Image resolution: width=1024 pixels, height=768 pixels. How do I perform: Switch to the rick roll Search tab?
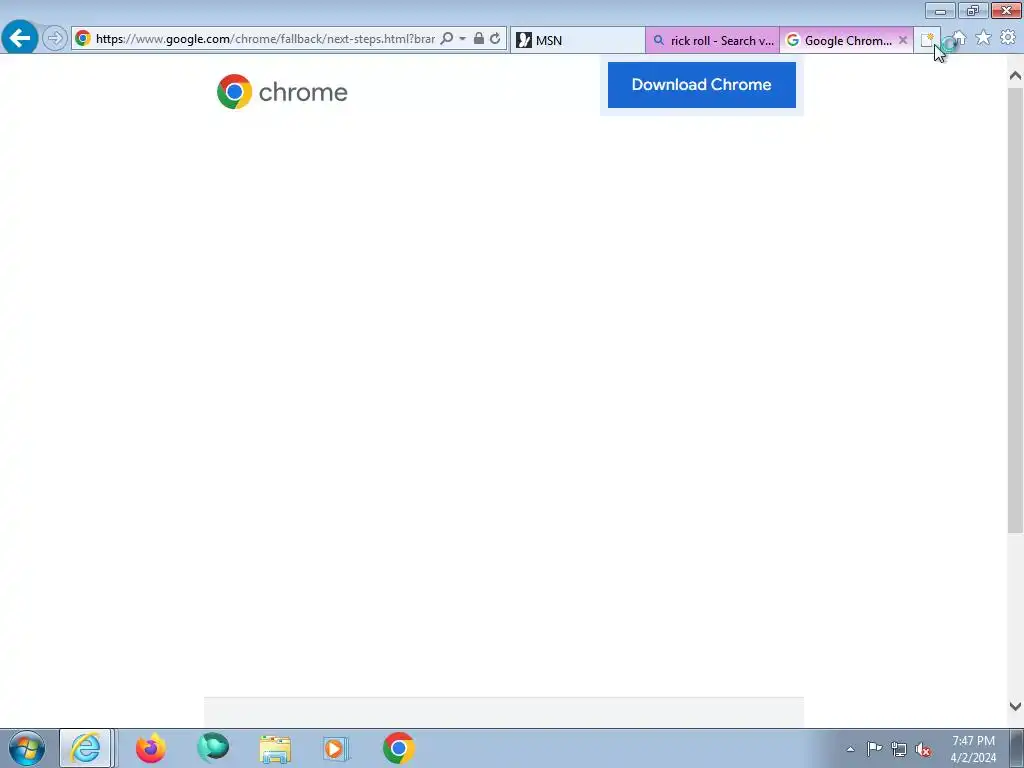(x=712, y=40)
